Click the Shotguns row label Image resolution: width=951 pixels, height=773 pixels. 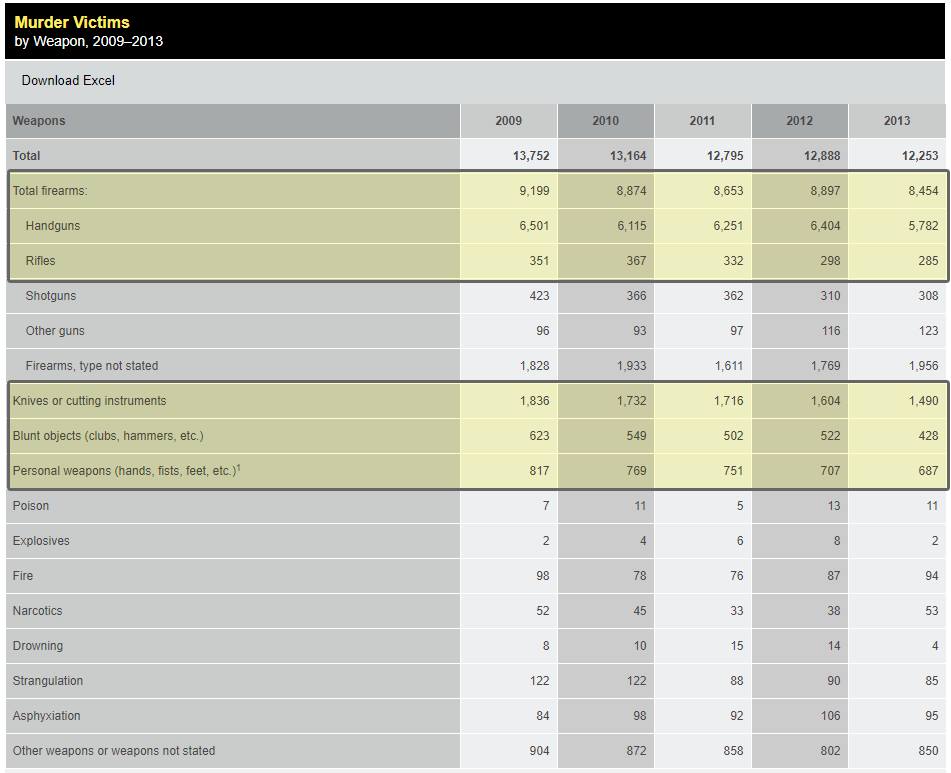point(51,296)
